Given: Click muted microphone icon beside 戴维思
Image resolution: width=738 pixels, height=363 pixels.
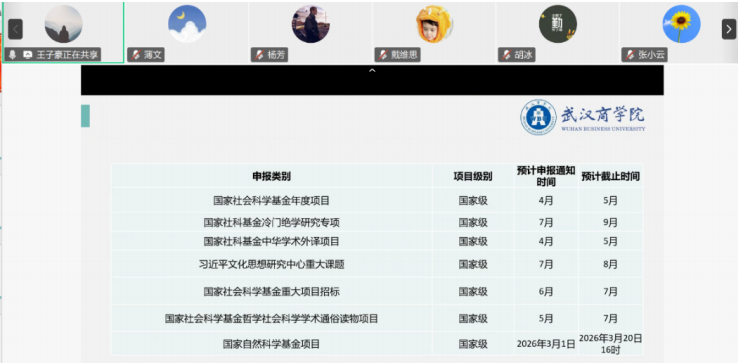Looking at the screenshot, I should (383, 55).
